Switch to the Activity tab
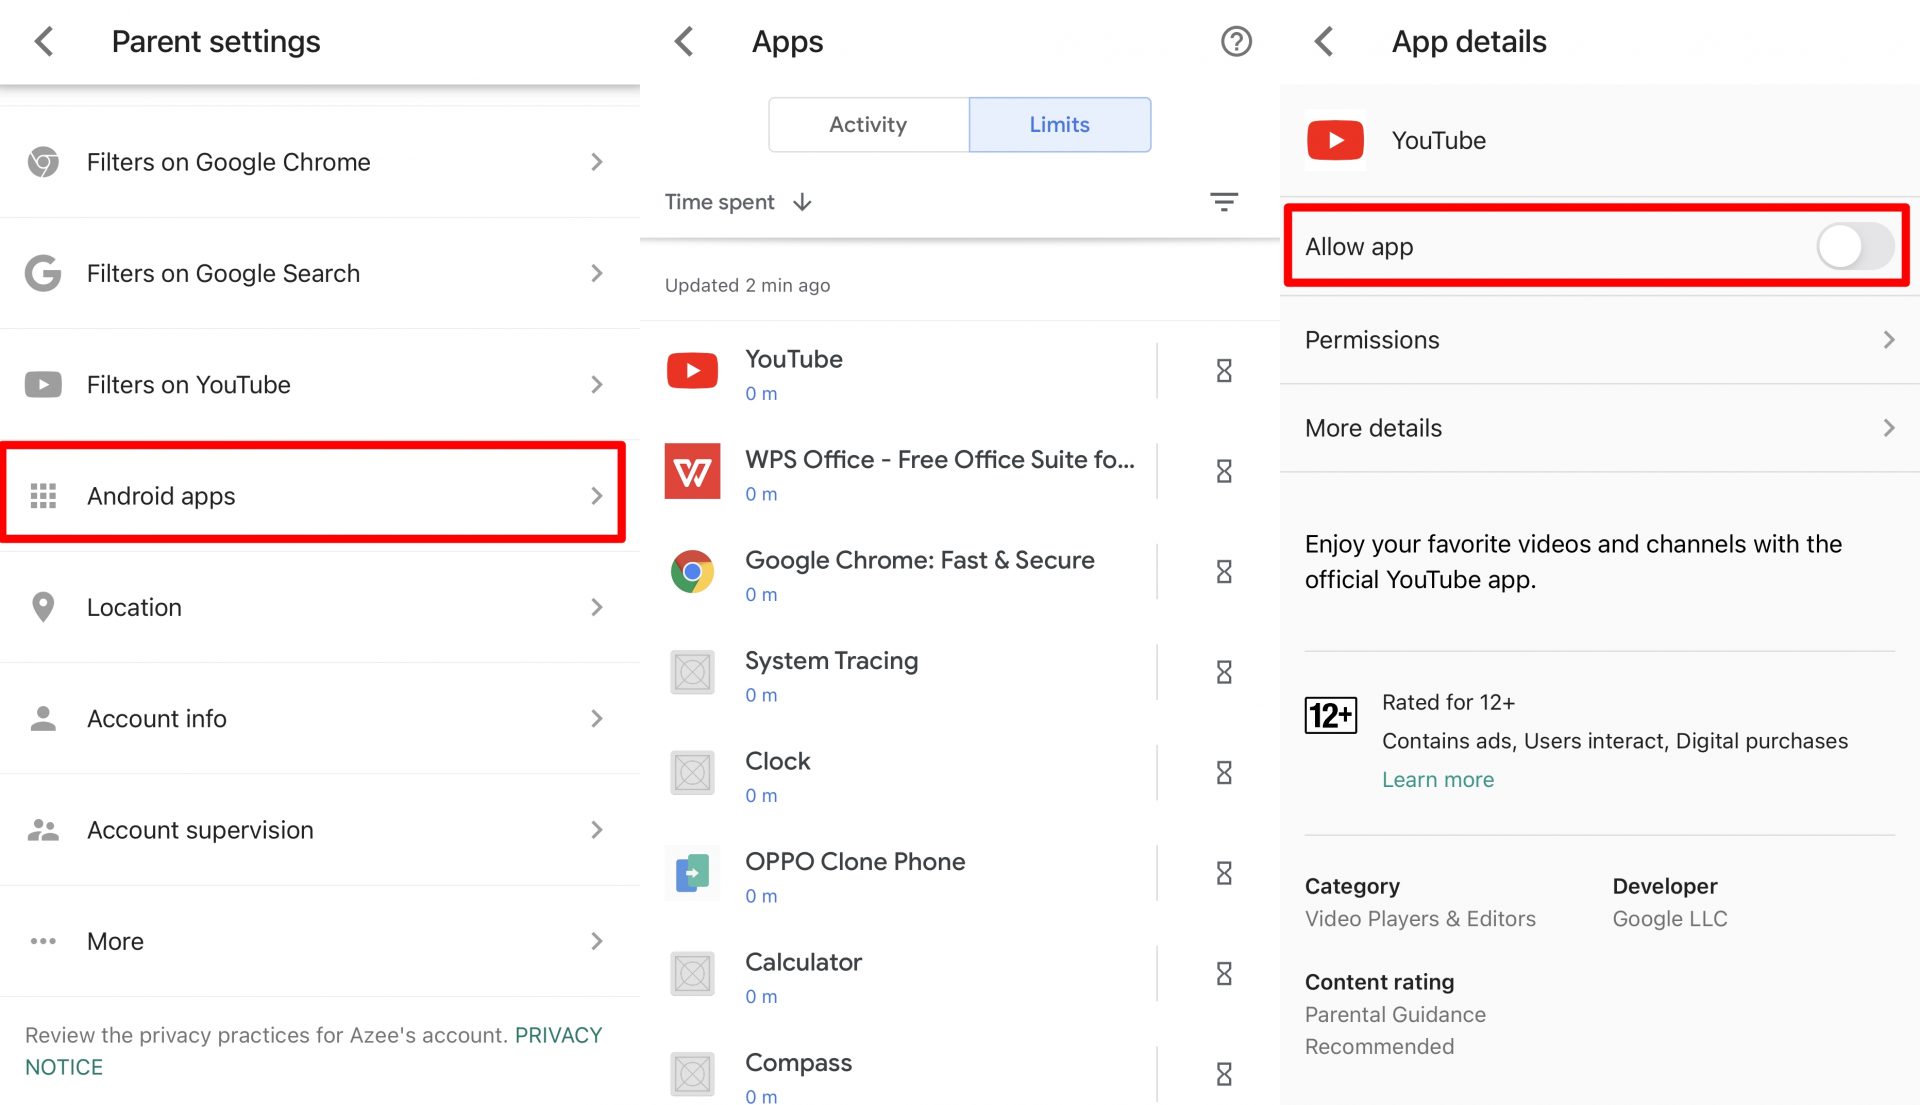 (x=868, y=125)
